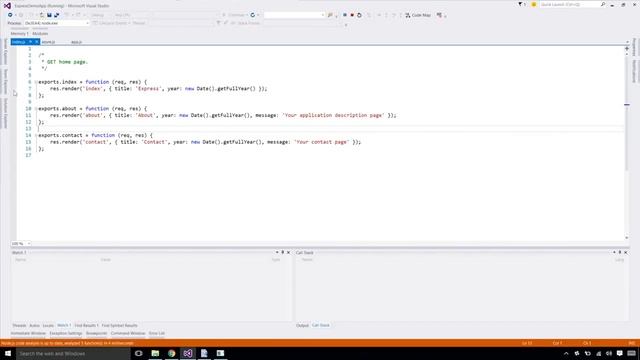Click the volume icon in system tray
640x360 pixels.
point(609,353)
